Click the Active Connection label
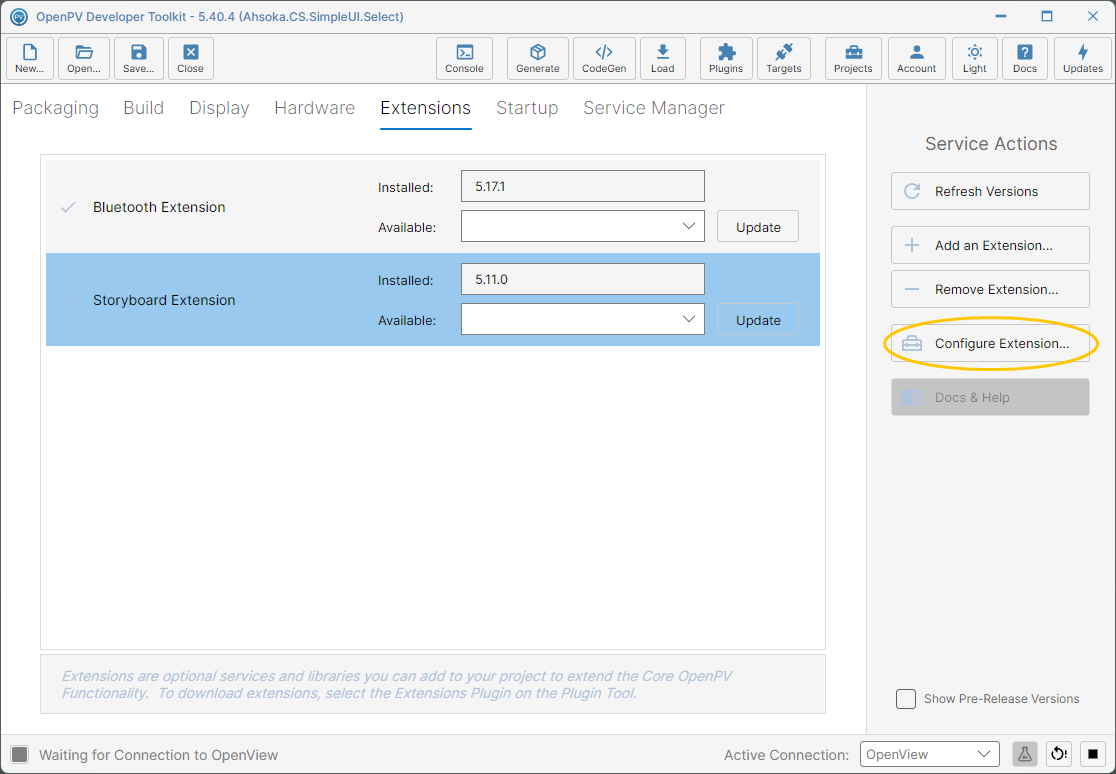Screen dimensions: 1116x774 click(786, 755)
